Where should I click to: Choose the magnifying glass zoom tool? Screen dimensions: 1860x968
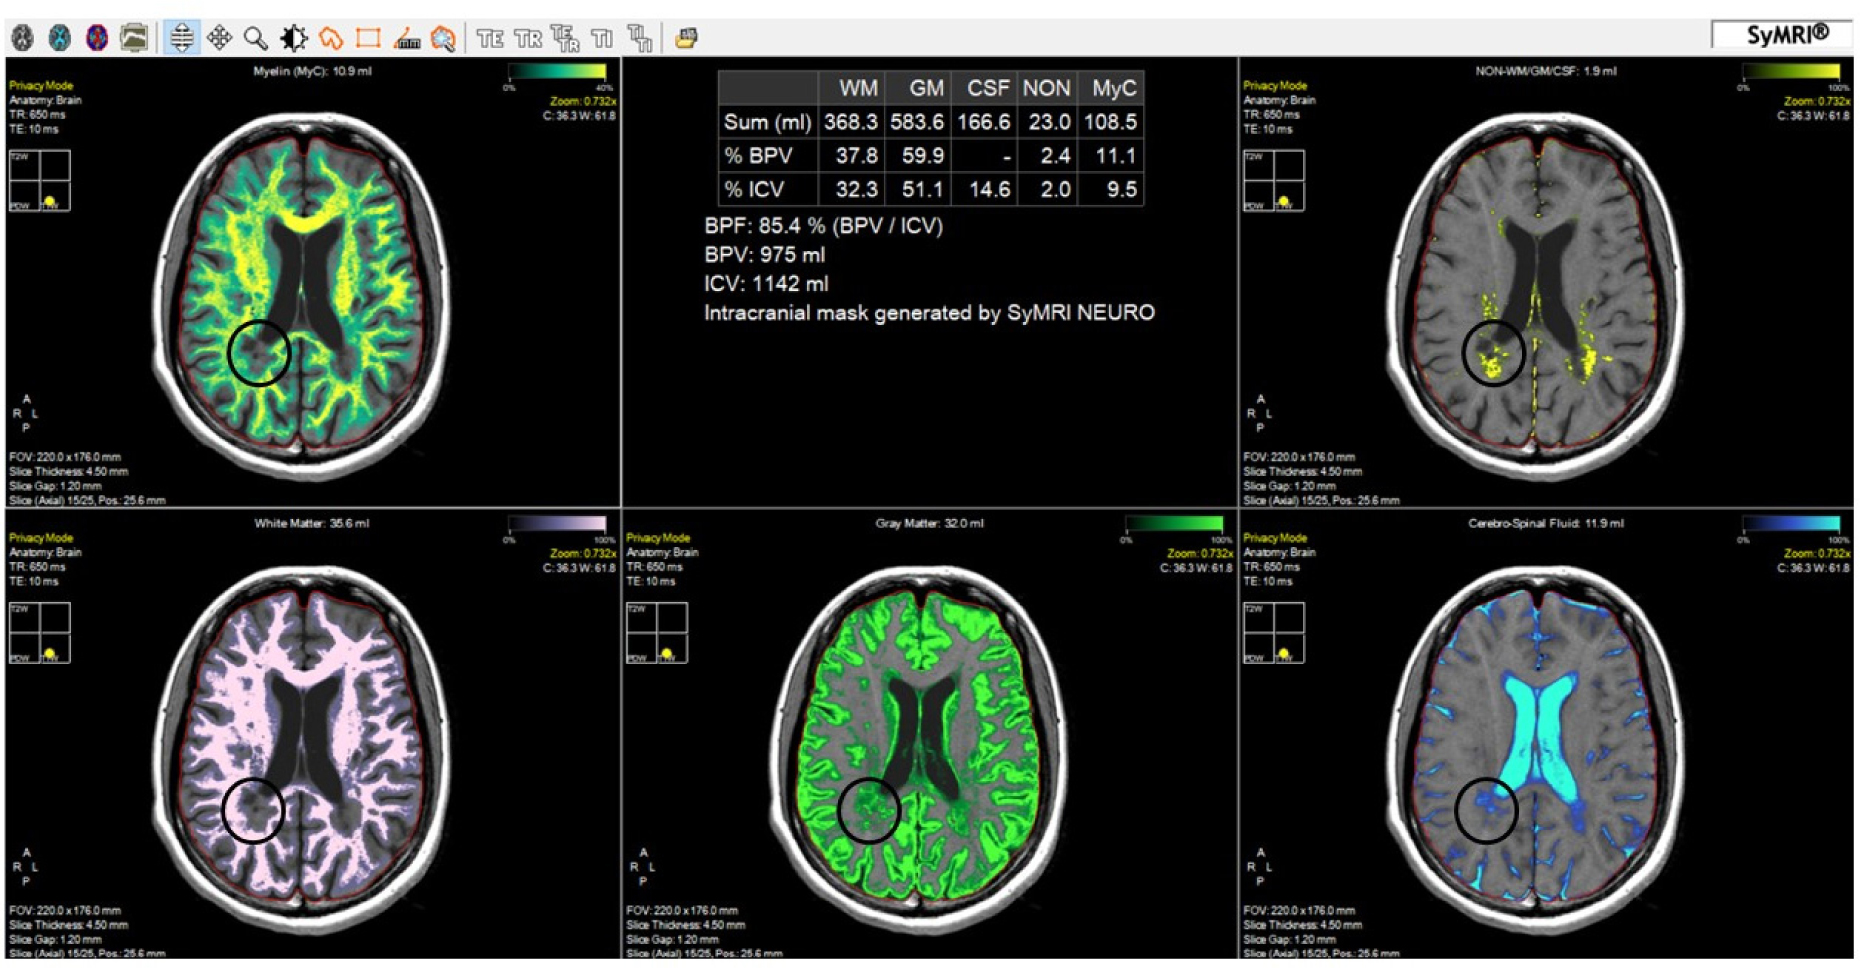coord(256,38)
